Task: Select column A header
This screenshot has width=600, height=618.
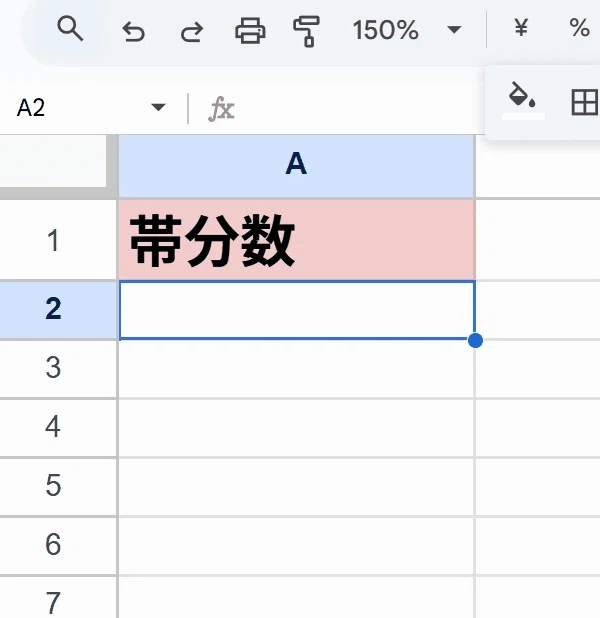Action: click(x=296, y=165)
